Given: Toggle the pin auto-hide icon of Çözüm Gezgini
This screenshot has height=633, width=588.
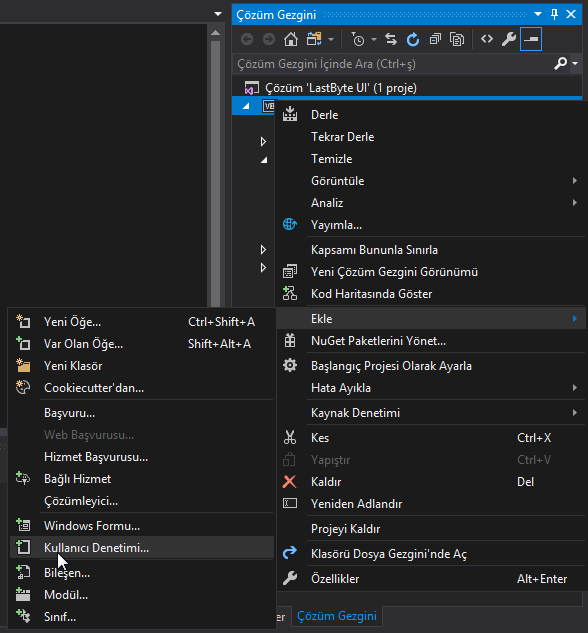Looking at the screenshot, I should 555,15.
